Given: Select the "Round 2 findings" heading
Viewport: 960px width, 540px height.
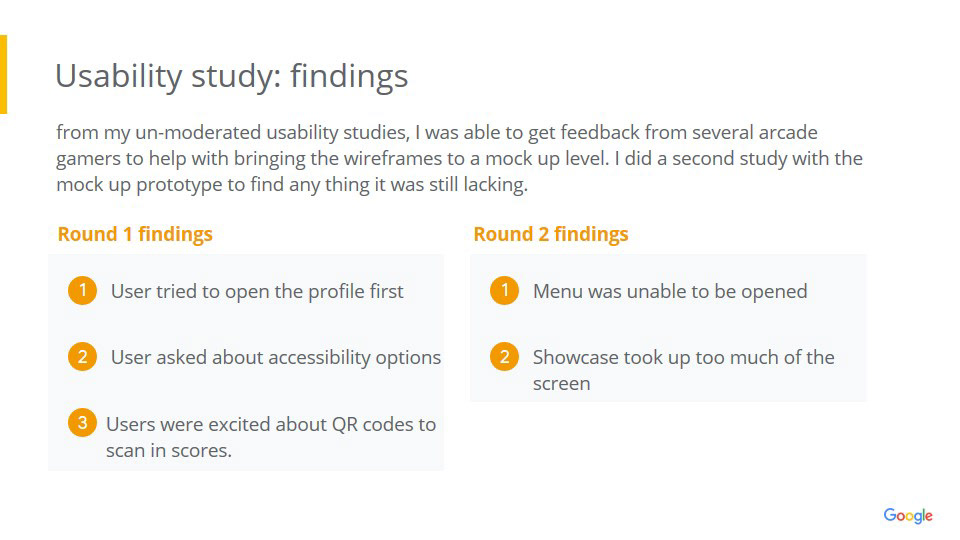Looking at the screenshot, I should coord(551,234).
